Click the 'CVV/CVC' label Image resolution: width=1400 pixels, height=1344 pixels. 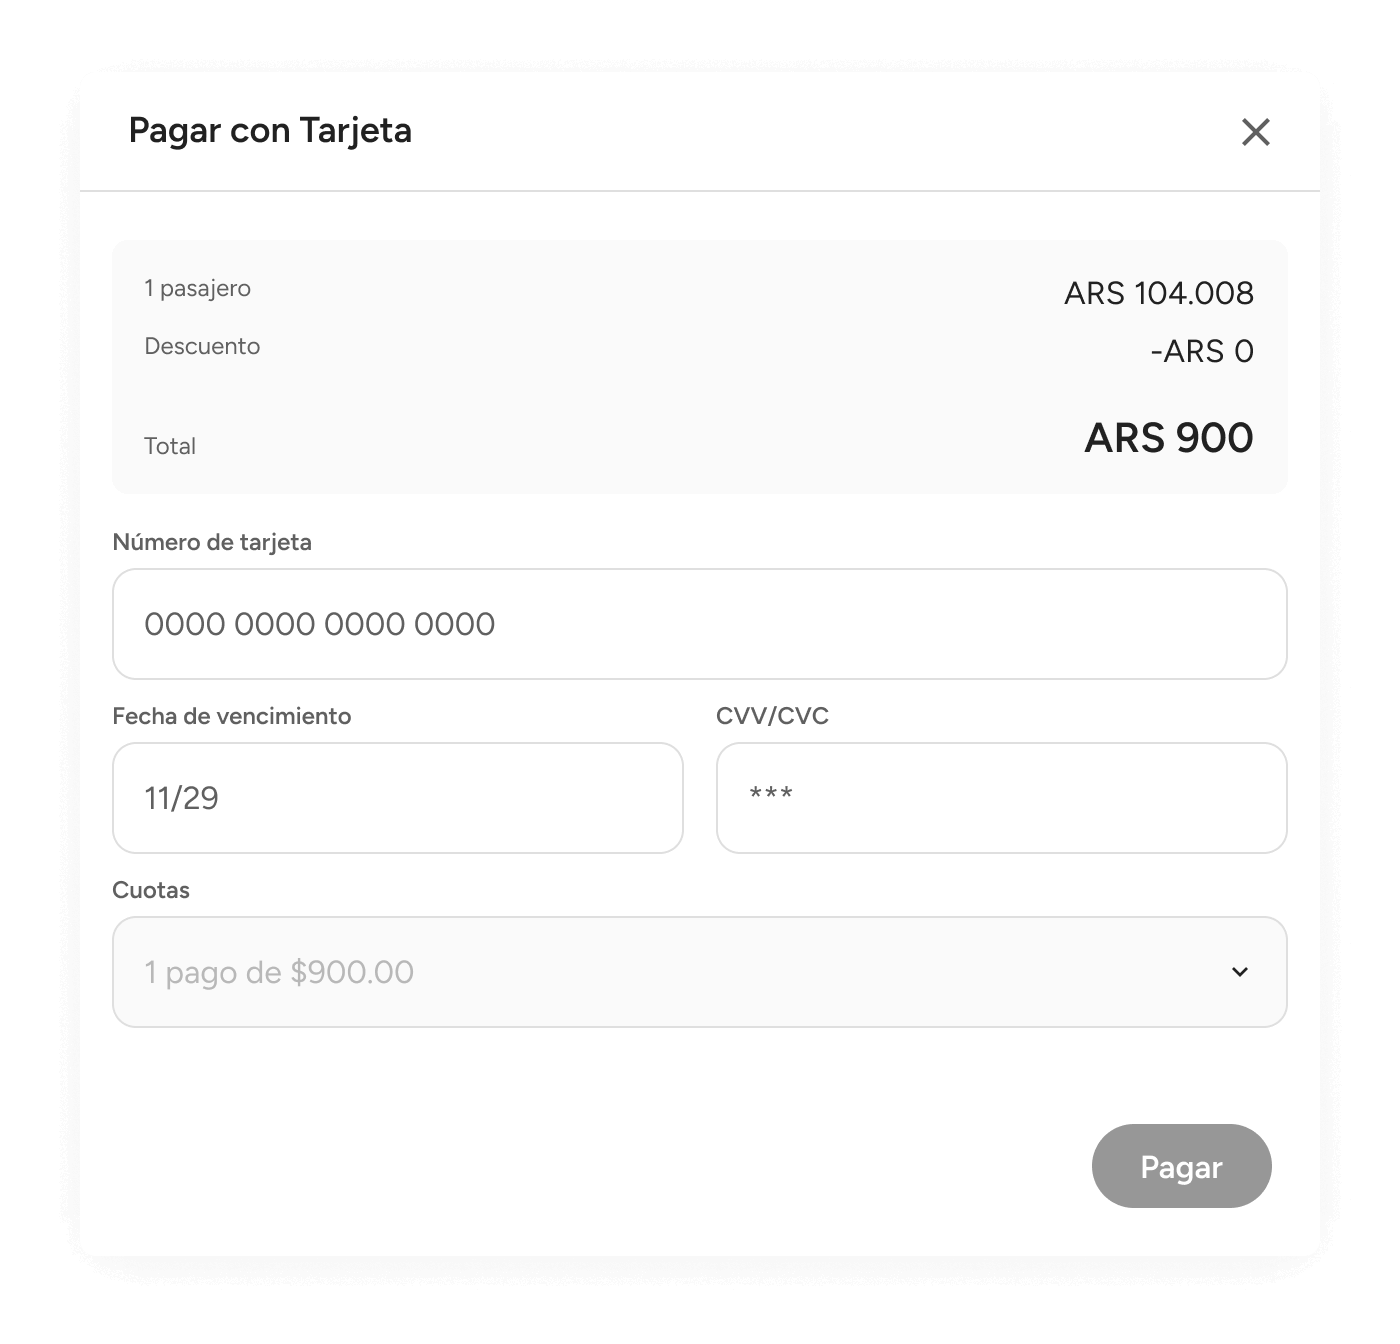(772, 716)
